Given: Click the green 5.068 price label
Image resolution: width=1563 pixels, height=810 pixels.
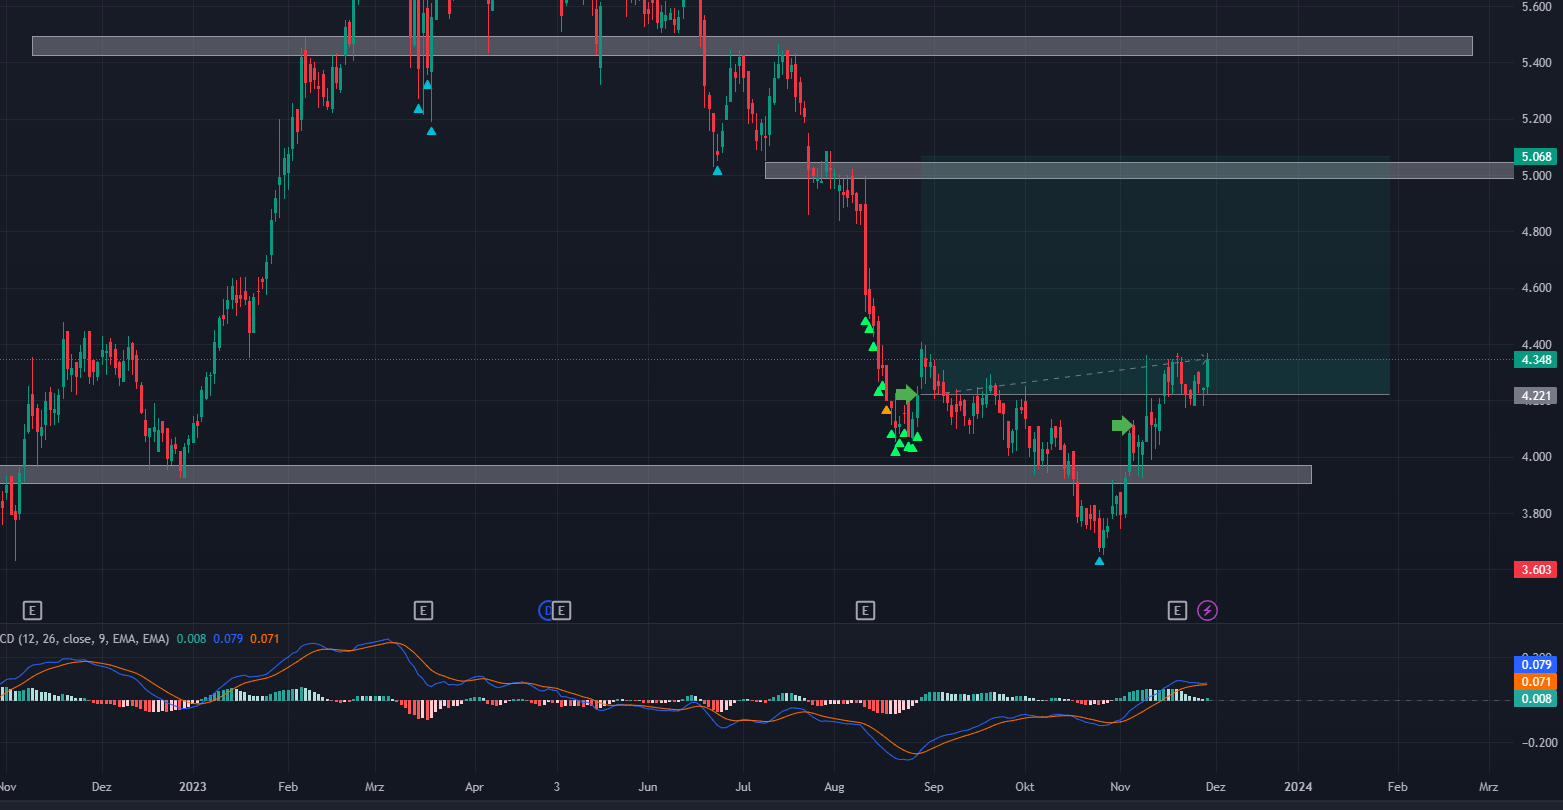Looking at the screenshot, I should [1535, 157].
